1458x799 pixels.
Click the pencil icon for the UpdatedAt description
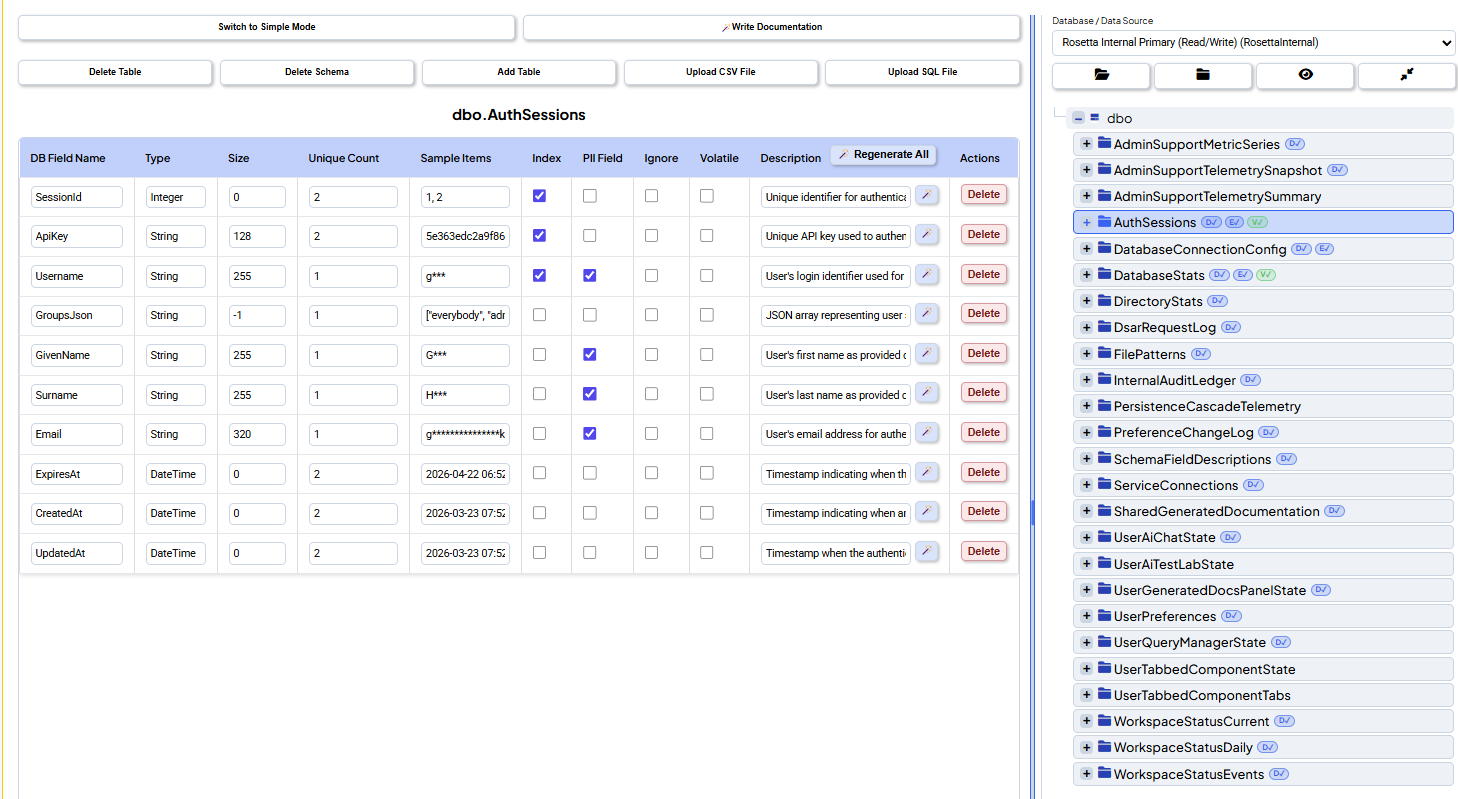coord(926,551)
